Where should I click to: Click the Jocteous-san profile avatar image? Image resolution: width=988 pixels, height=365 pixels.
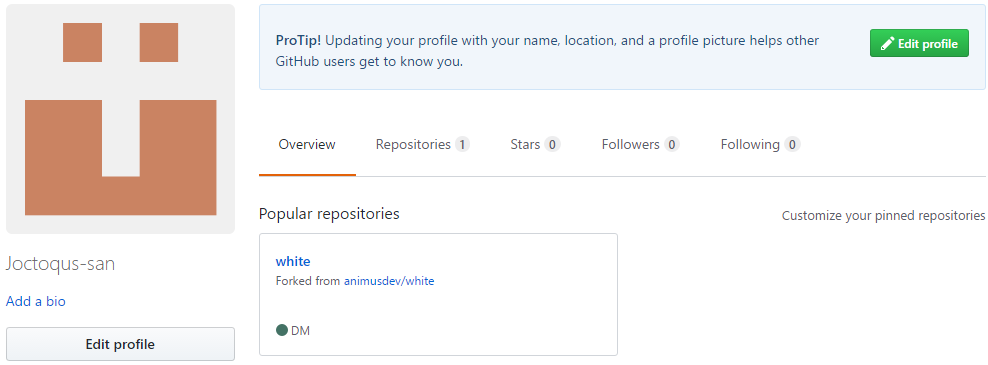[120, 119]
